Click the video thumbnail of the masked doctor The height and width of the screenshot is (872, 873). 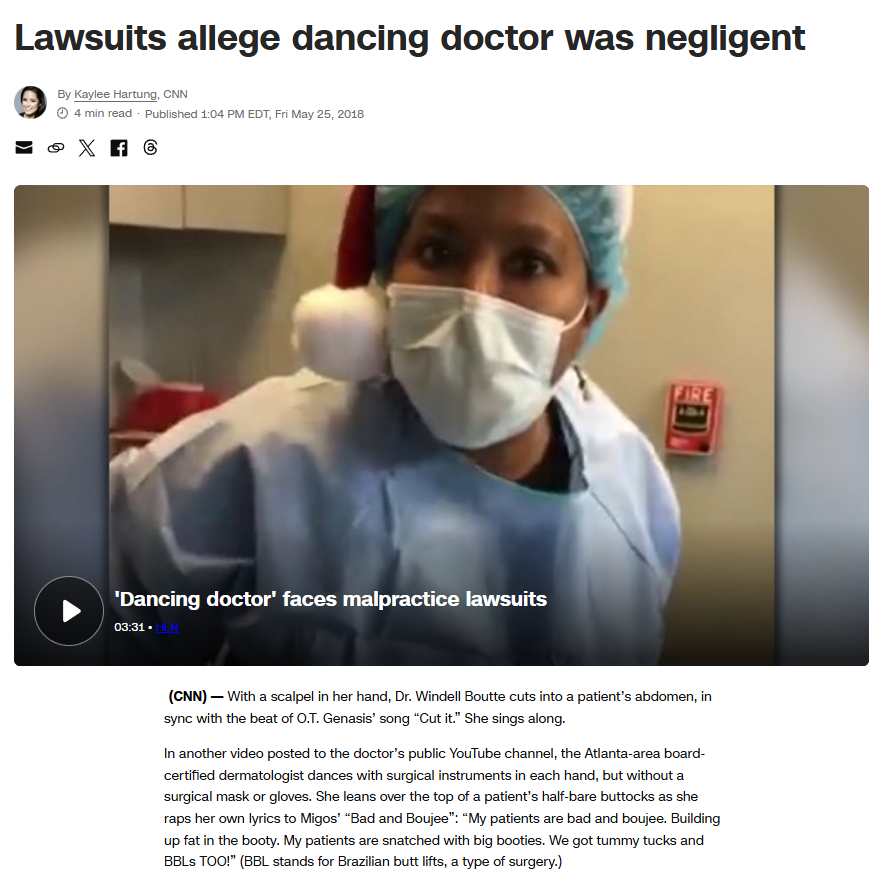click(x=441, y=390)
